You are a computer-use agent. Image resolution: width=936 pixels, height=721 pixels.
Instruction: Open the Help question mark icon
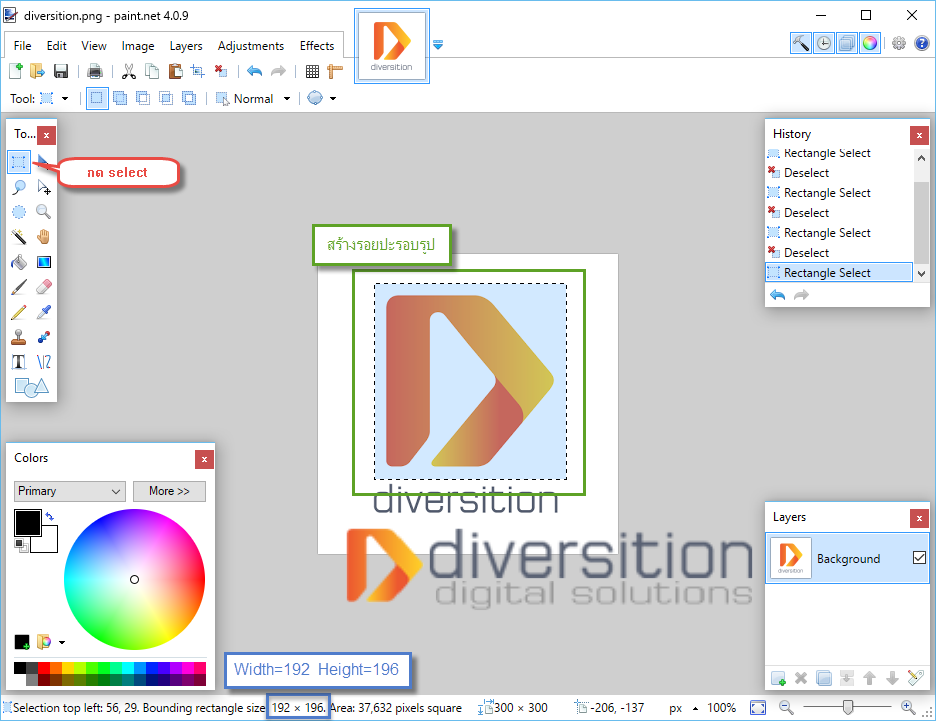[922, 43]
